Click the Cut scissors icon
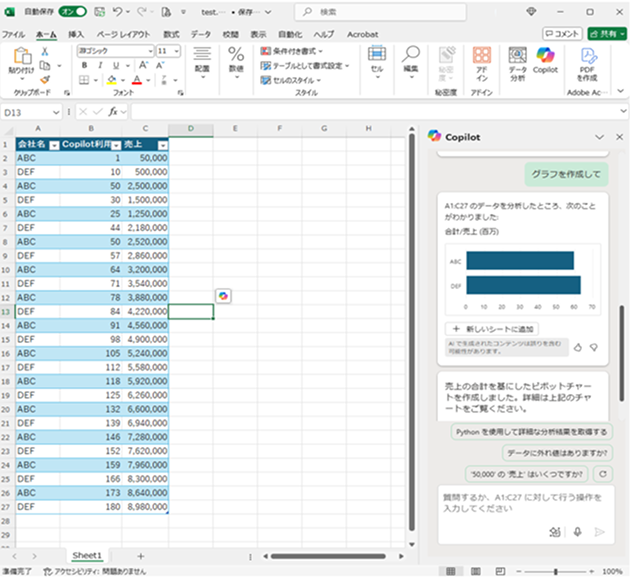 tap(45, 51)
